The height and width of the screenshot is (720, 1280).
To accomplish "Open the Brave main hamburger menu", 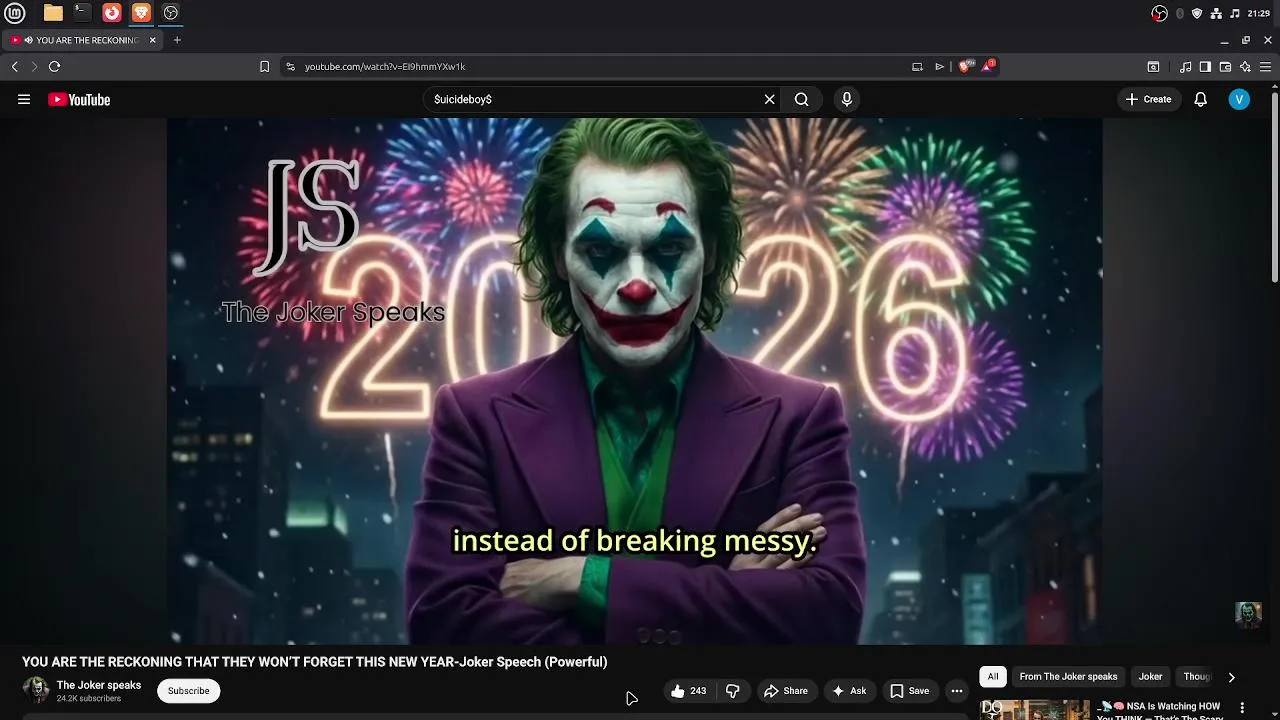I will tap(1266, 66).
